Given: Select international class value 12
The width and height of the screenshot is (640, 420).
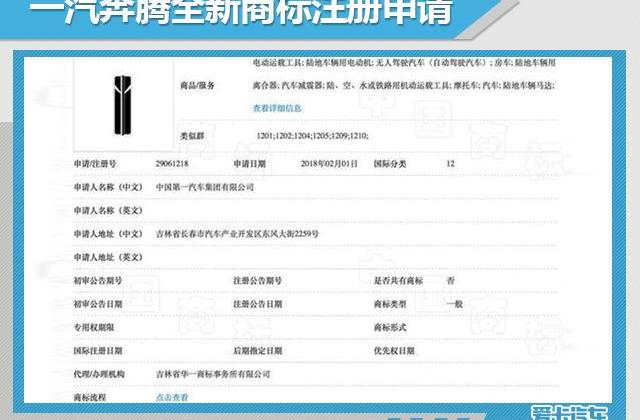Looking at the screenshot, I should click(x=450, y=164).
